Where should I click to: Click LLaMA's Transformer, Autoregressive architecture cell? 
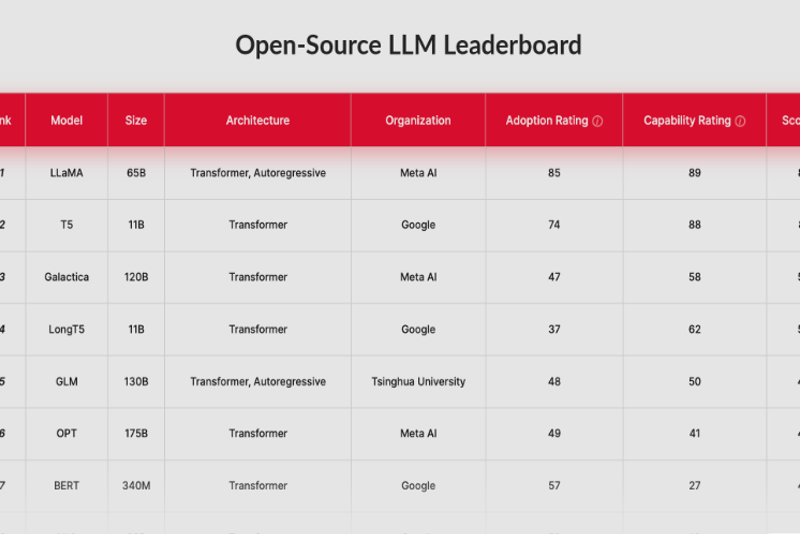258,173
